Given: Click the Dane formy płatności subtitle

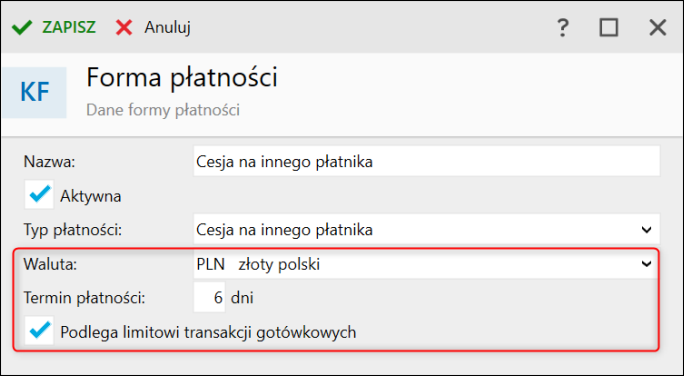Looking at the screenshot, I should click(163, 109).
